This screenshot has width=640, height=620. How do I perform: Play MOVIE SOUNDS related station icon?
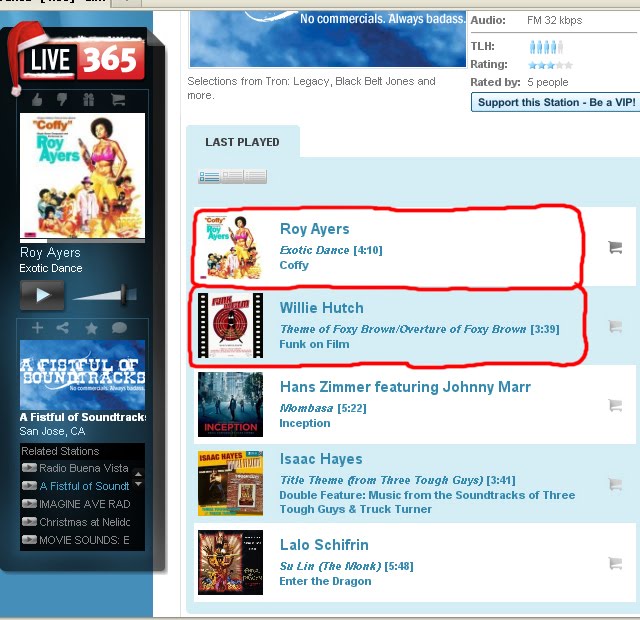tap(29, 540)
